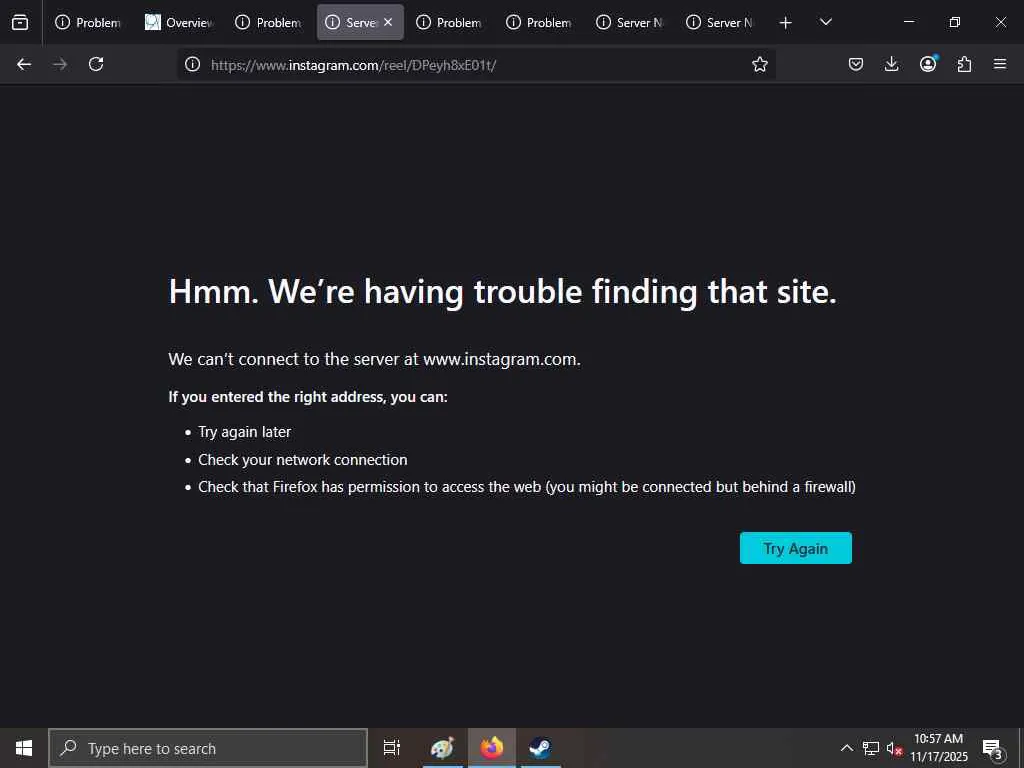Open Steam from the taskbar

540,748
